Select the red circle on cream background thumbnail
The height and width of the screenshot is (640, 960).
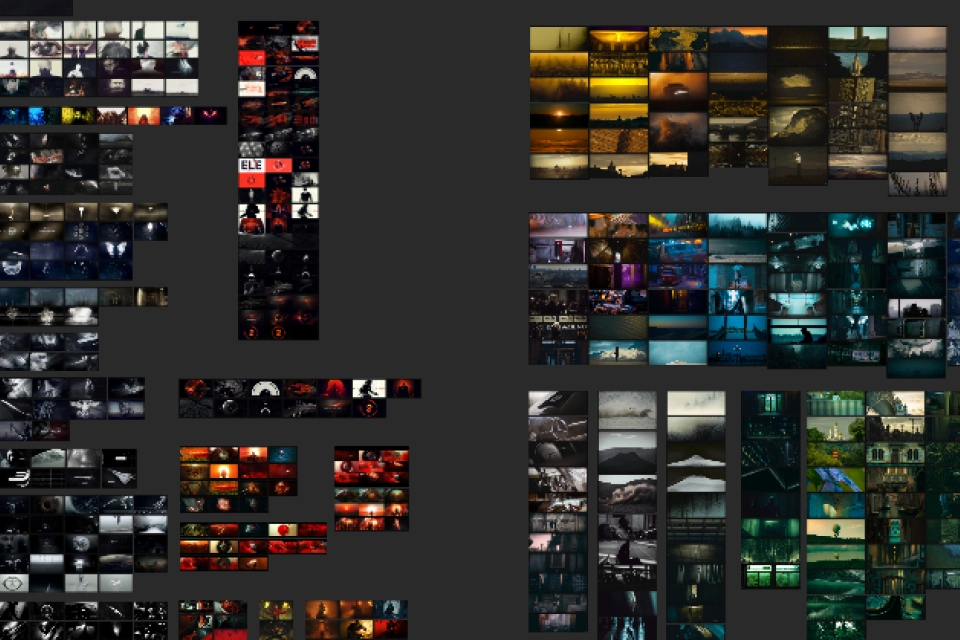pyautogui.click(x=283, y=530)
